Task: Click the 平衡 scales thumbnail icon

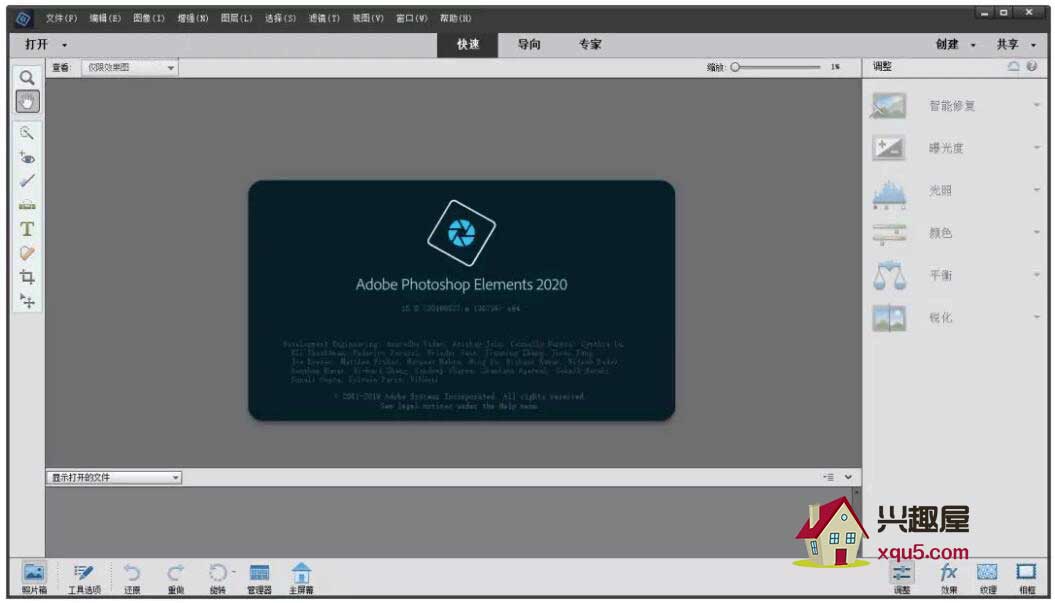Action: (x=889, y=275)
